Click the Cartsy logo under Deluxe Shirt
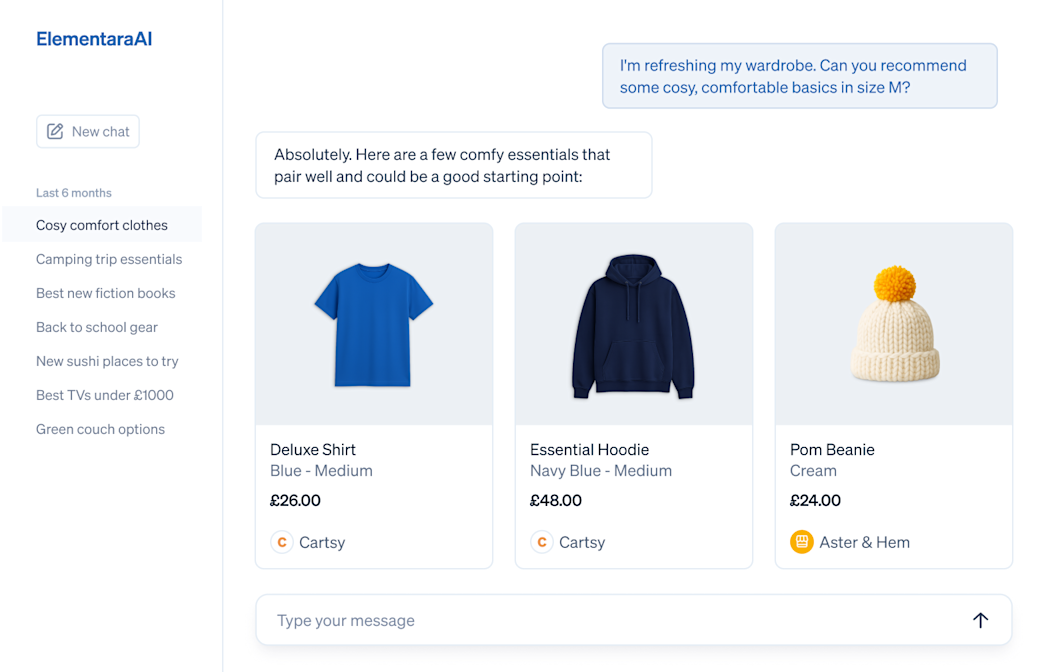Viewport: 1040px width, 672px height. [282, 542]
